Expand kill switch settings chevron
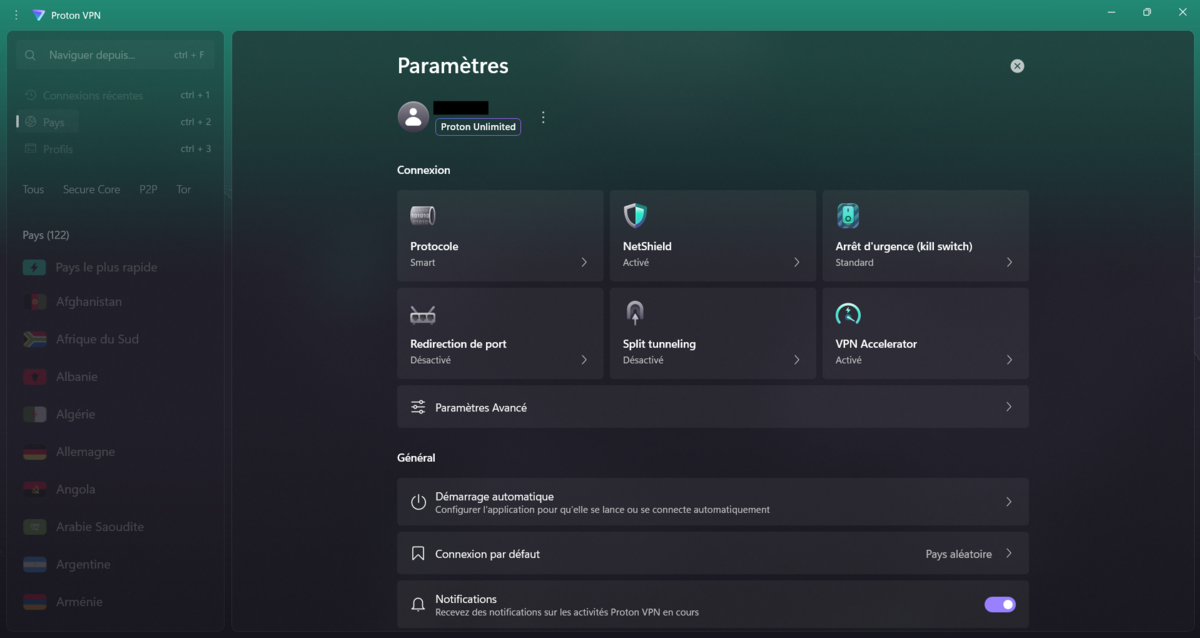1200x638 pixels. (1009, 262)
